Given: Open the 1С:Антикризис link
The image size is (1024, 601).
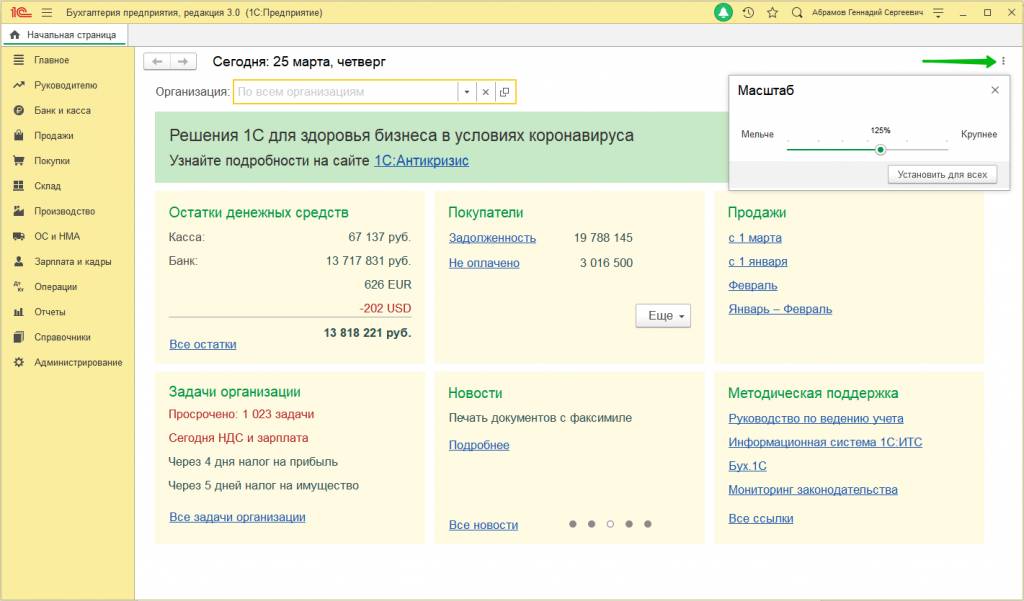Looking at the screenshot, I should [x=421, y=161].
